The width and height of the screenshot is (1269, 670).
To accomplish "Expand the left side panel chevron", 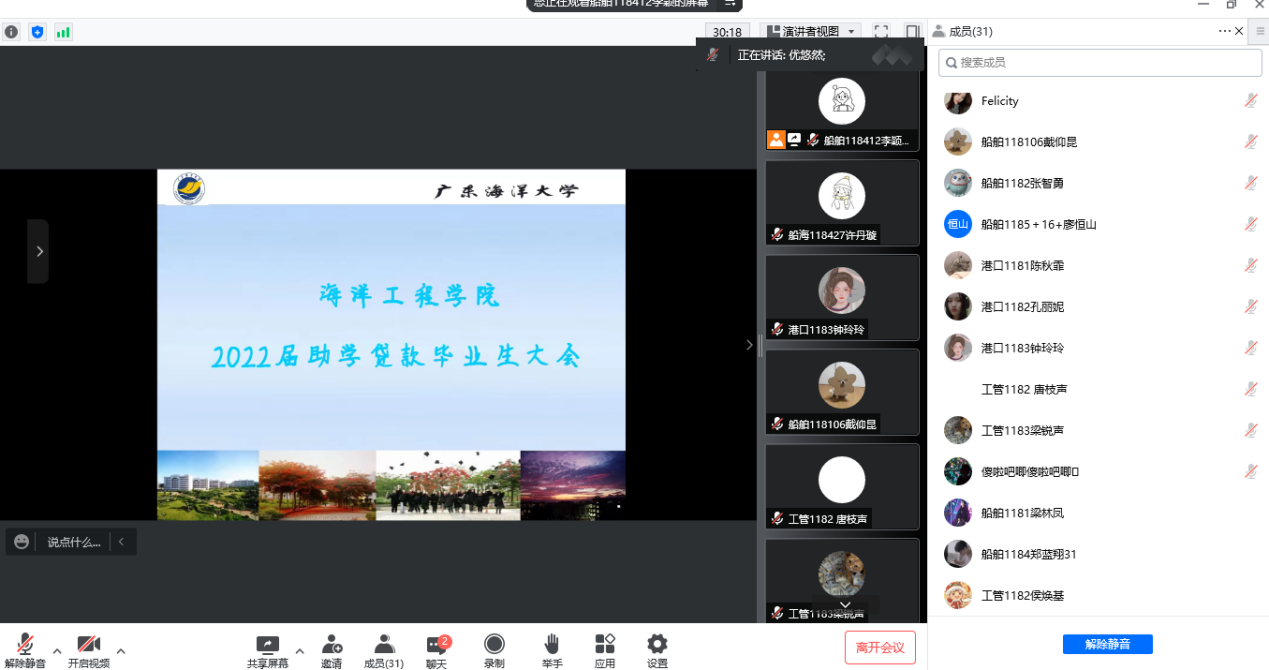I will coord(38,251).
